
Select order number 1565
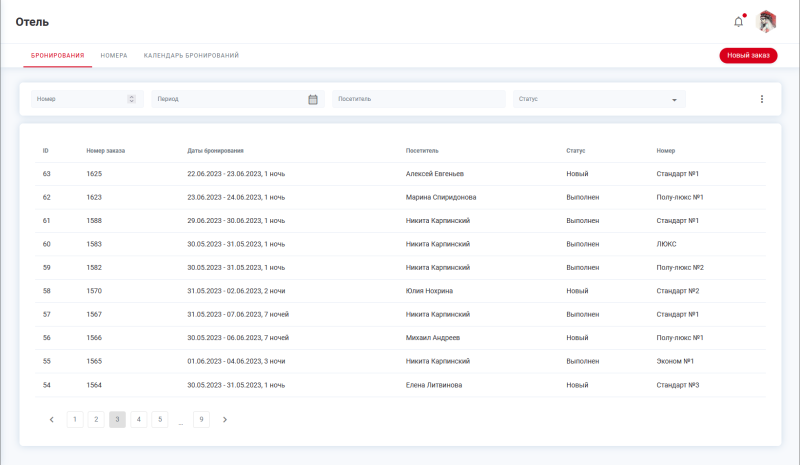(94, 361)
